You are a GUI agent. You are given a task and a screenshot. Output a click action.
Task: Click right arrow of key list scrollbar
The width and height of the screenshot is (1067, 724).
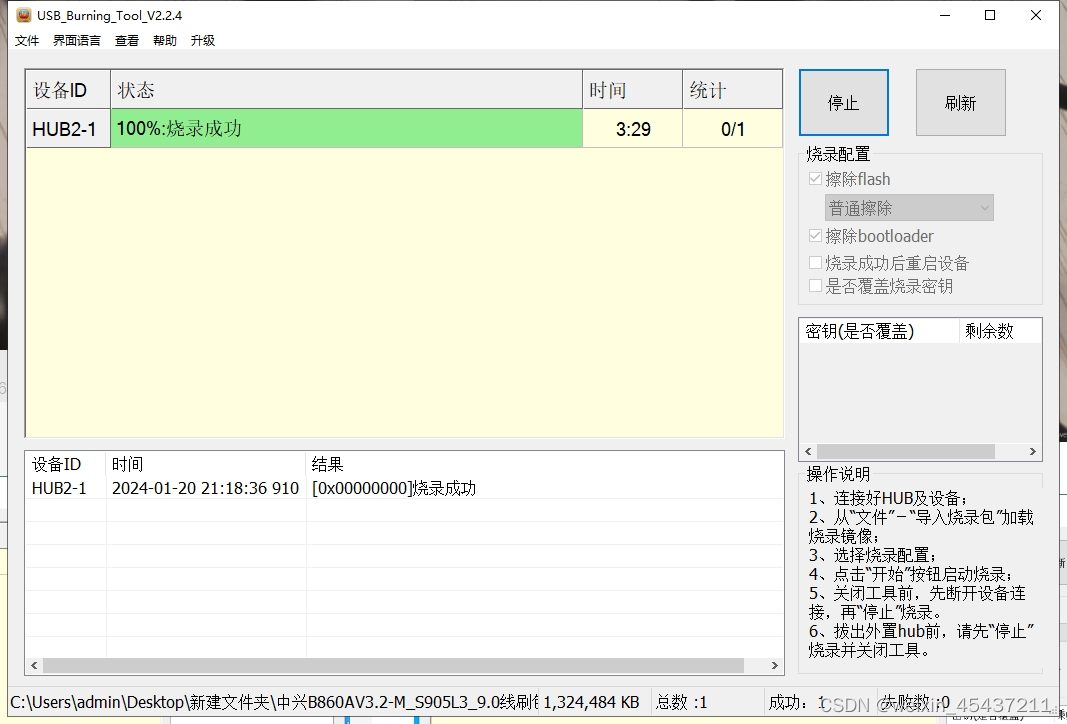pos(1032,452)
